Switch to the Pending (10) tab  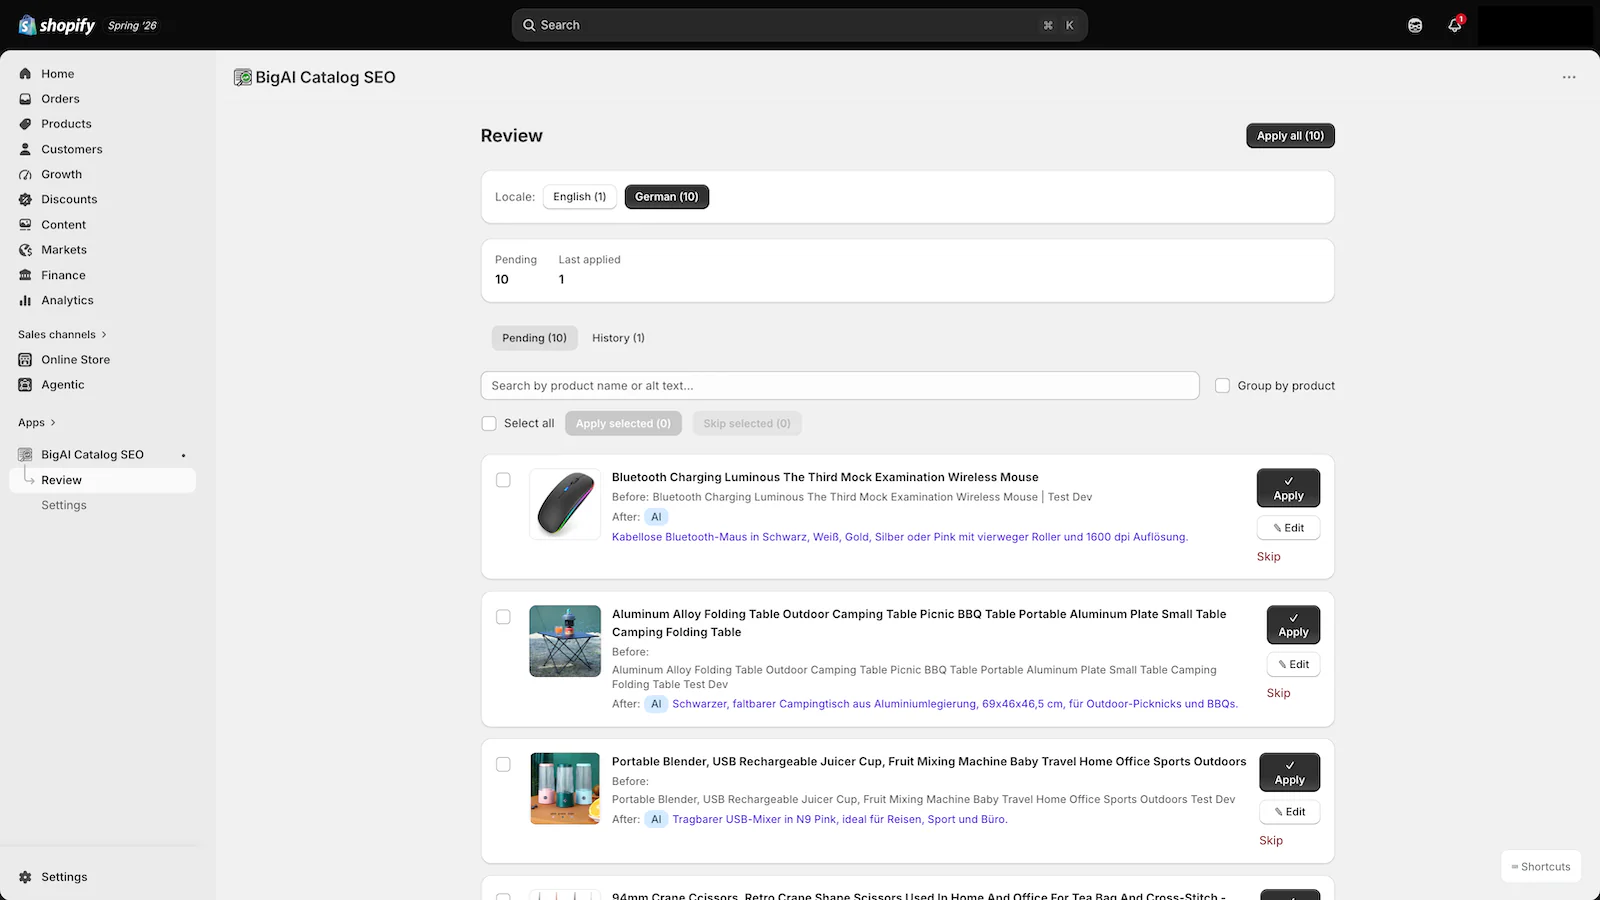534,338
